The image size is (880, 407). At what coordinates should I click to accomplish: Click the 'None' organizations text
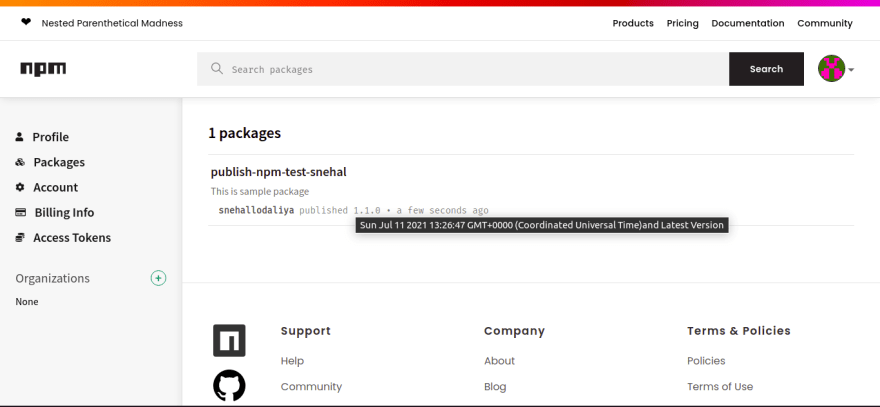click(27, 301)
